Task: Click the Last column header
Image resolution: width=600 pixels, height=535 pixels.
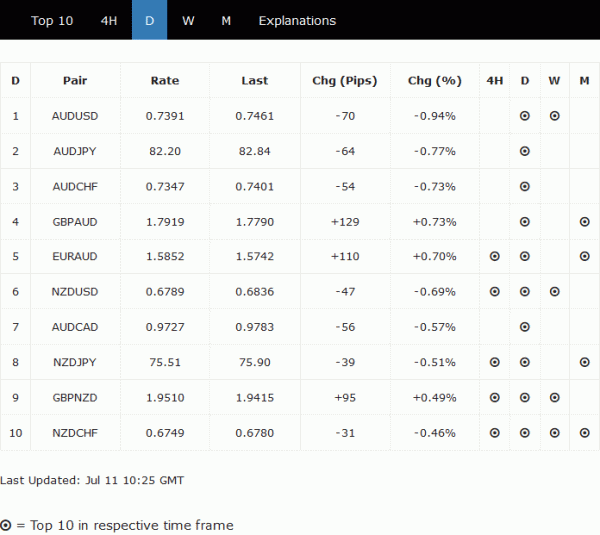Action: click(x=255, y=80)
